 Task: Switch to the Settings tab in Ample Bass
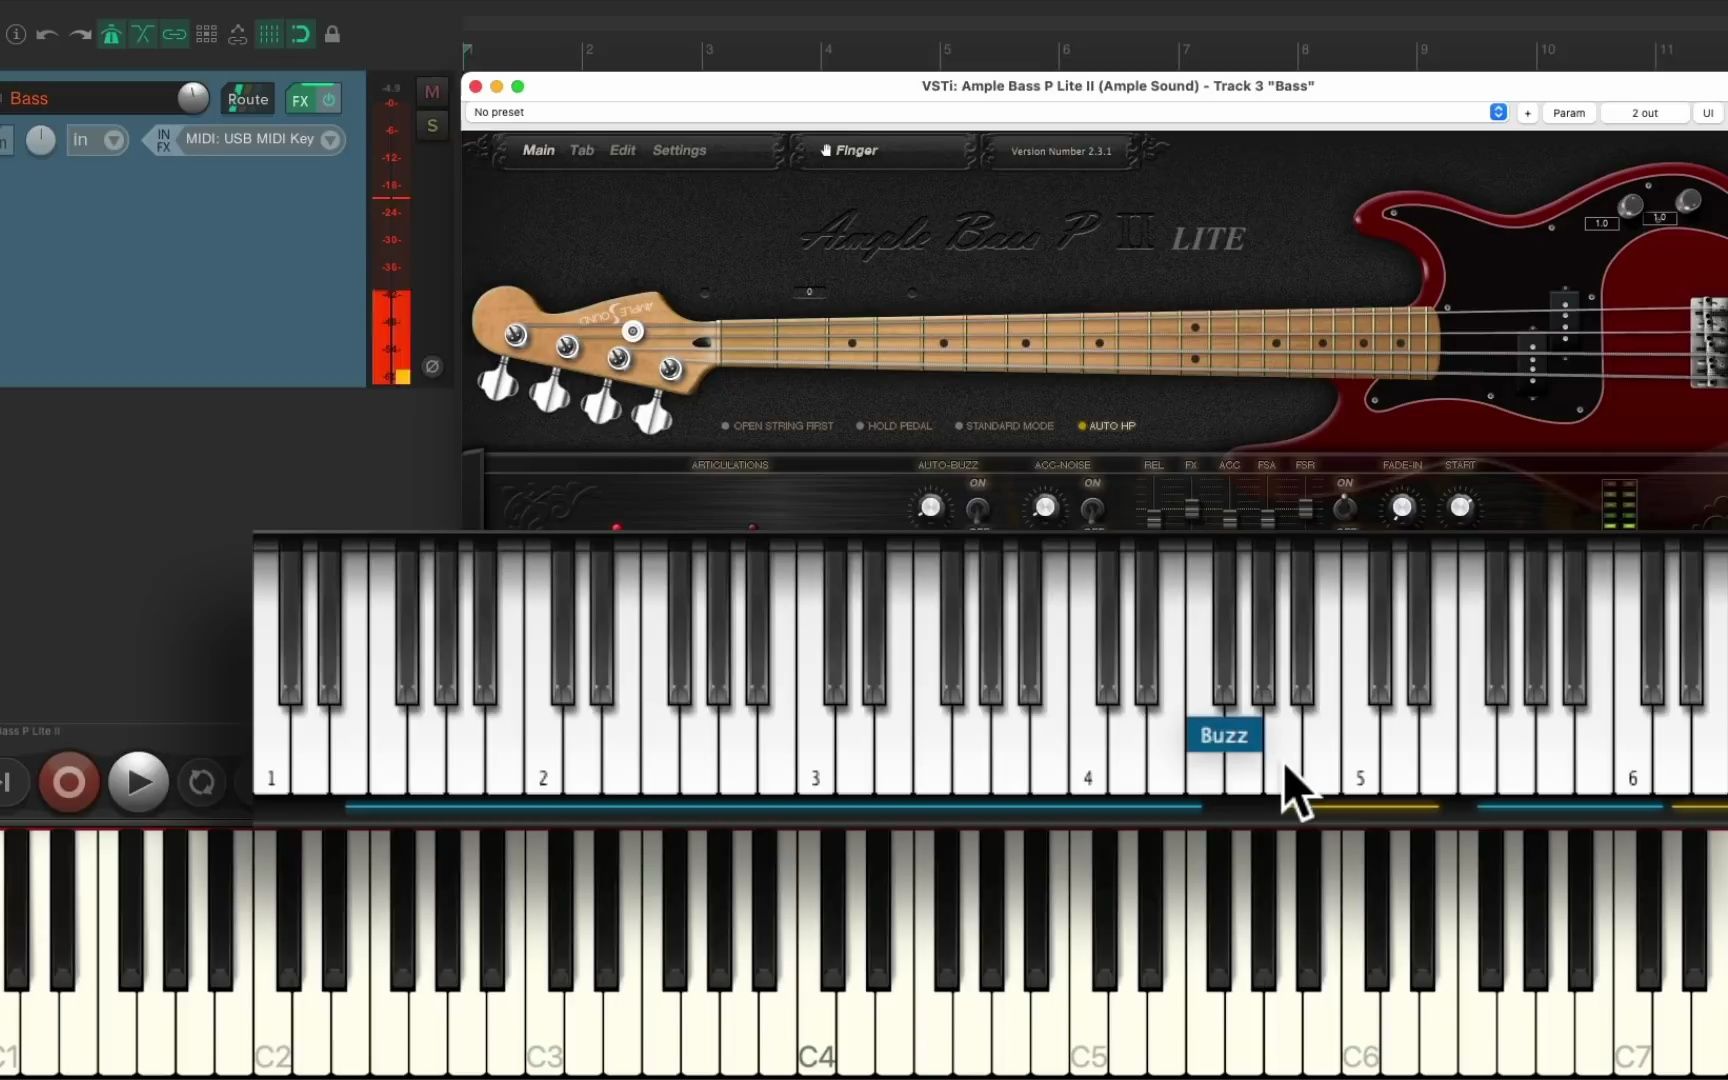point(679,150)
